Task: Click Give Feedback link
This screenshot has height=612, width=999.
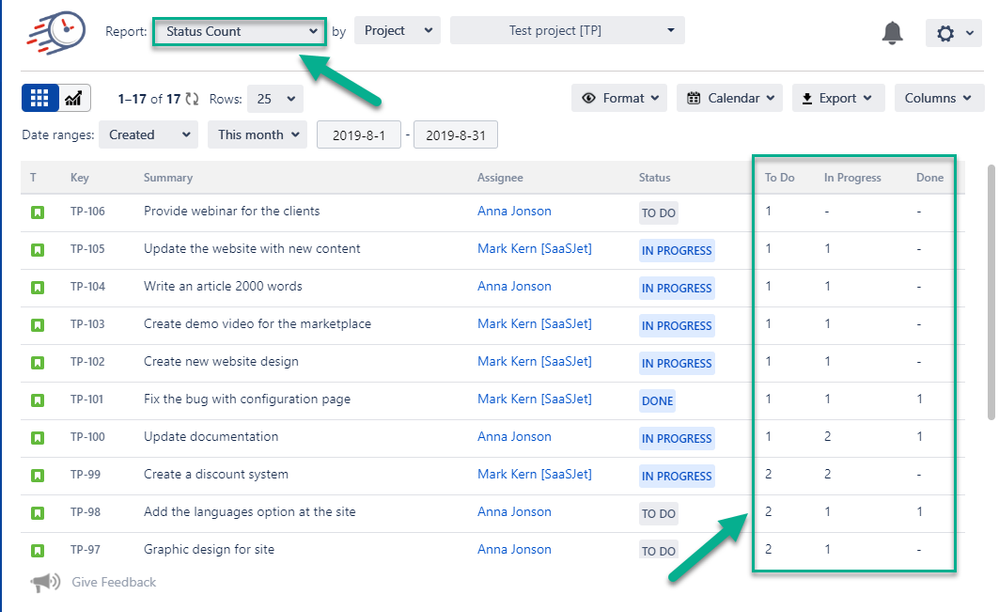Action: 113,582
